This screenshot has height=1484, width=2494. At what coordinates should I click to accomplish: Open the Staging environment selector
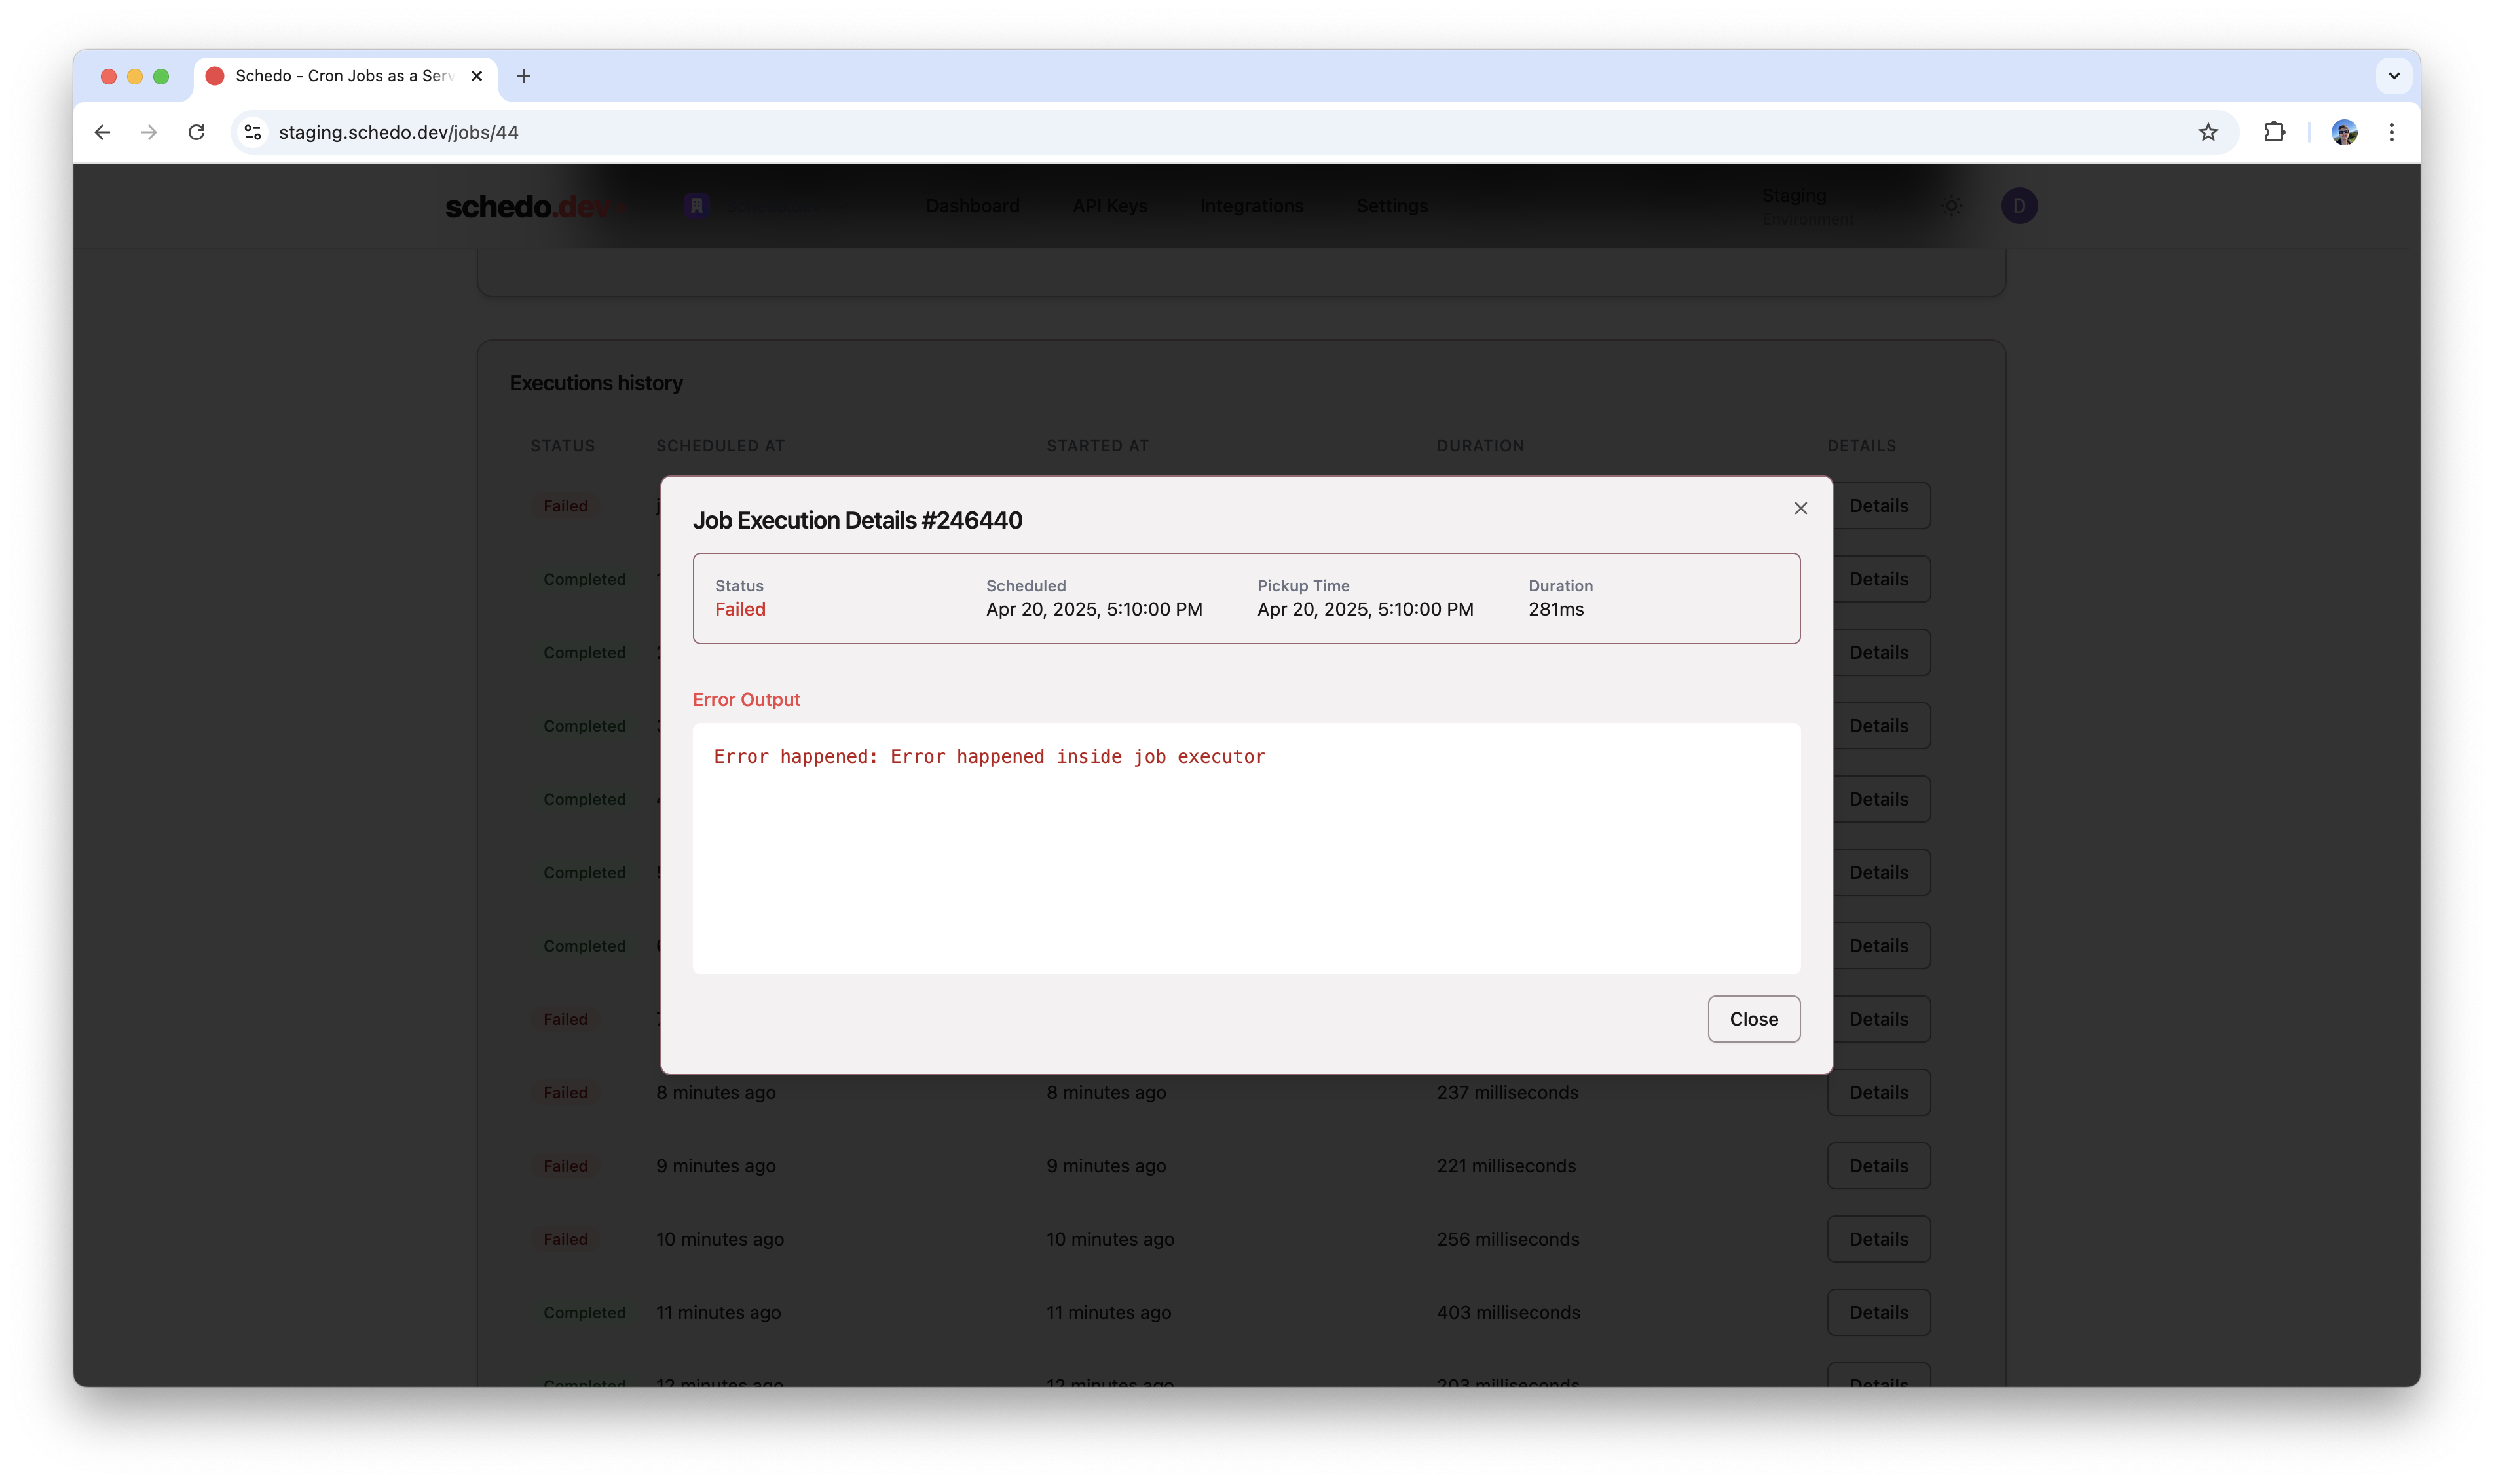click(x=1807, y=206)
